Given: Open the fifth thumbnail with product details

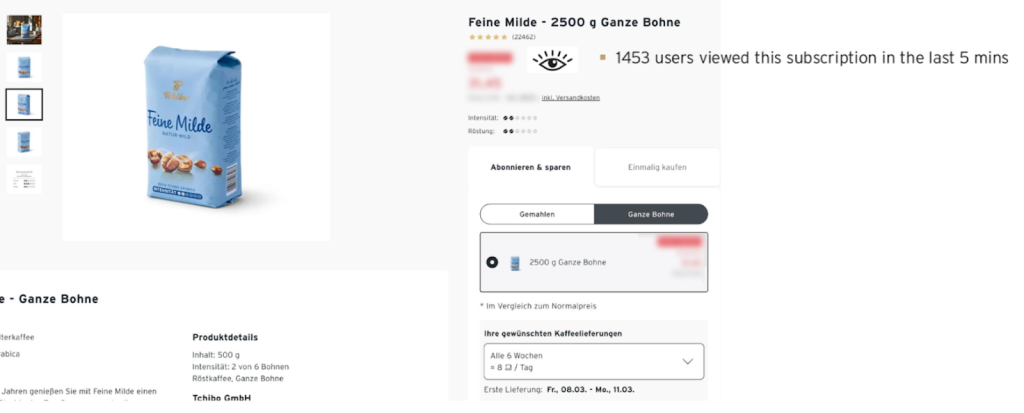Looking at the screenshot, I should click(x=24, y=178).
